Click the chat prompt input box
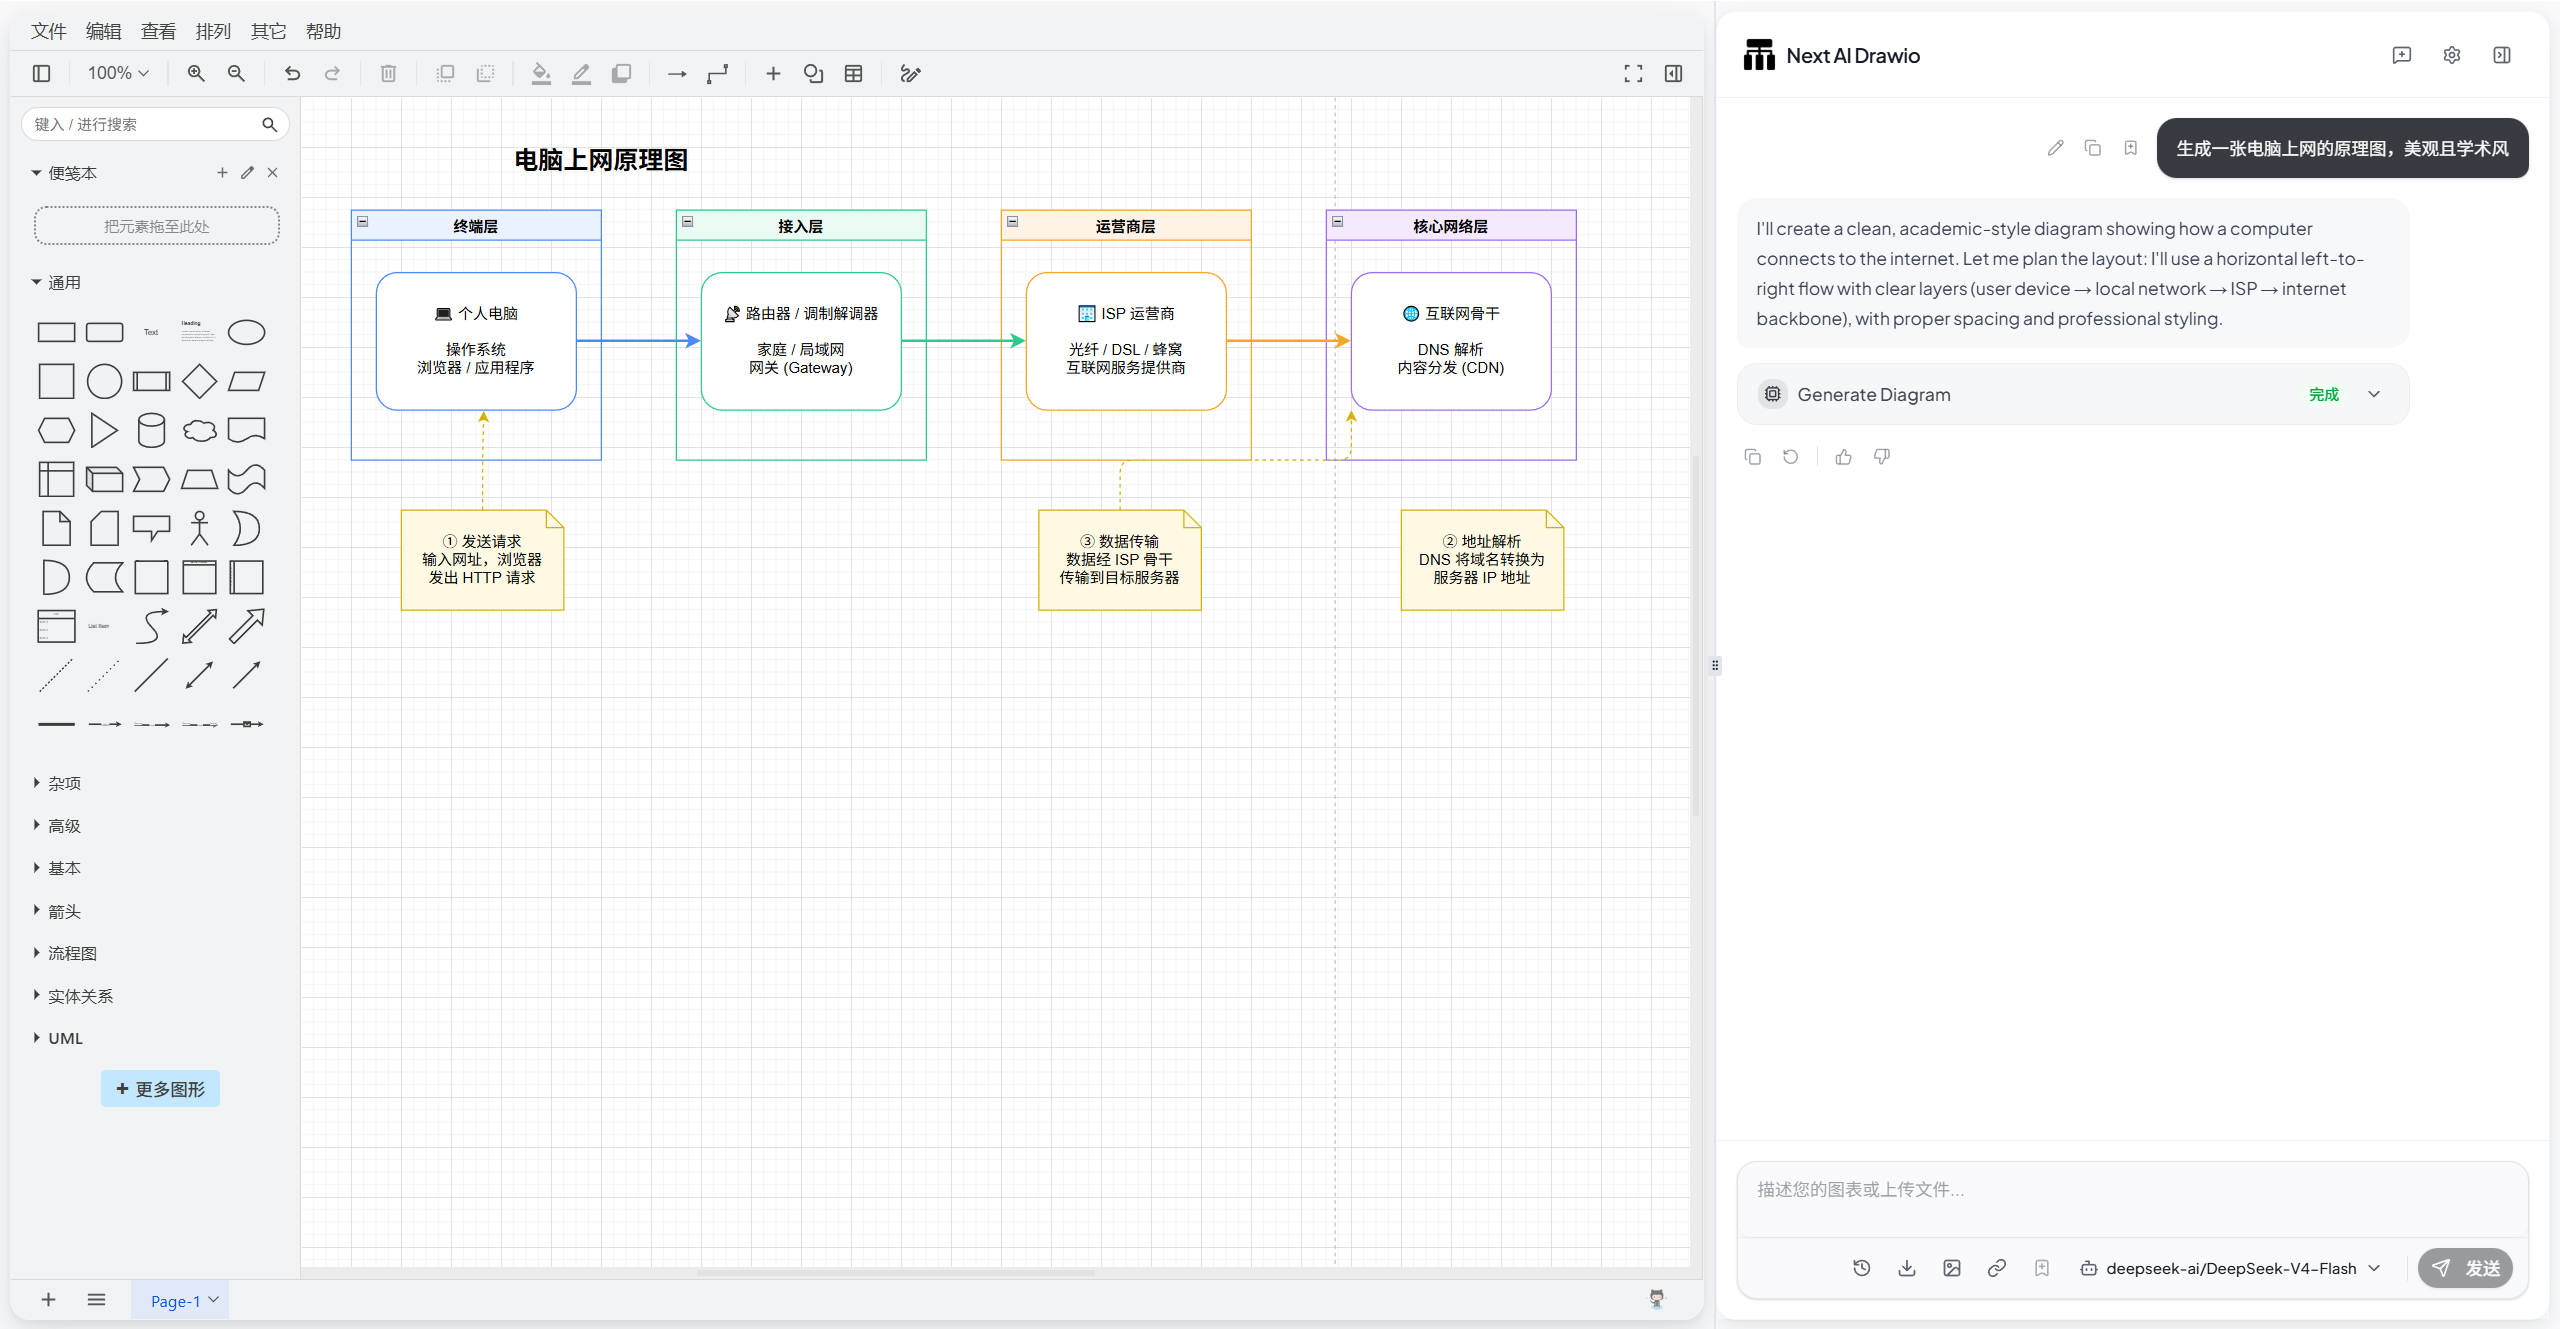 tap(2132, 1200)
